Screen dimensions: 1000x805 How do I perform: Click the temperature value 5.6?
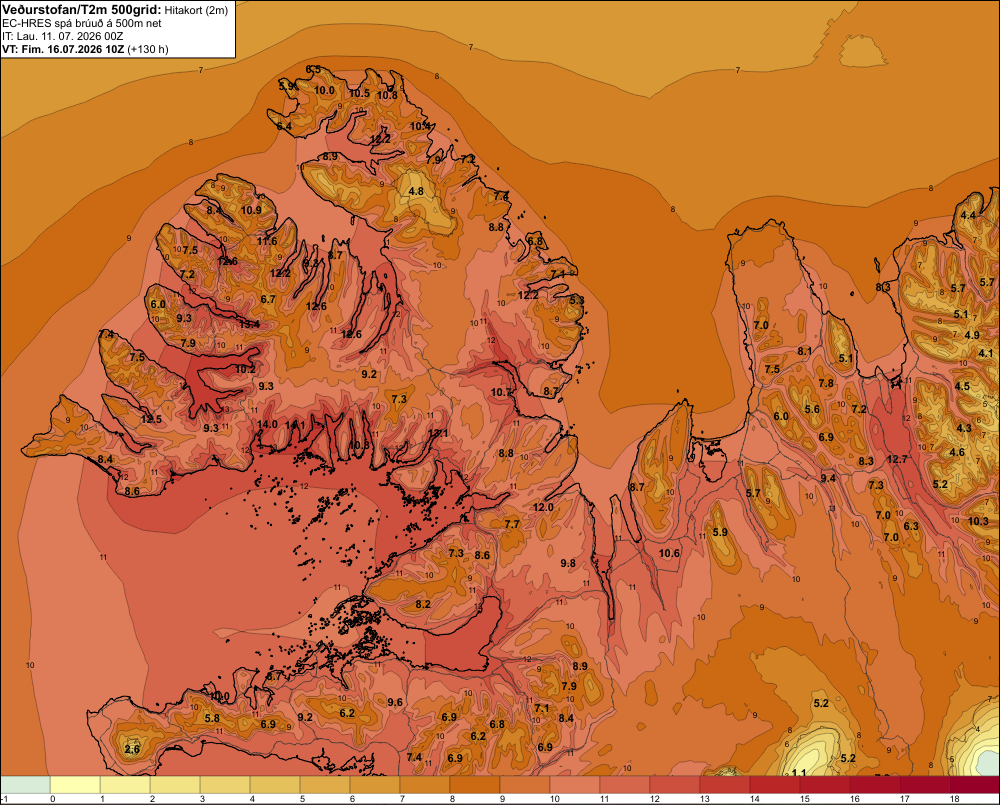click(x=812, y=410)
